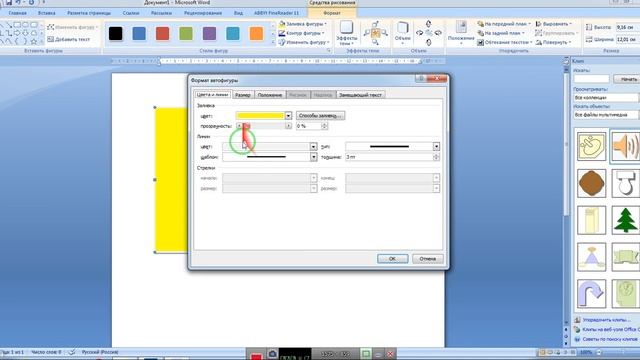Select the blue shape style swatch

[139, 33]
